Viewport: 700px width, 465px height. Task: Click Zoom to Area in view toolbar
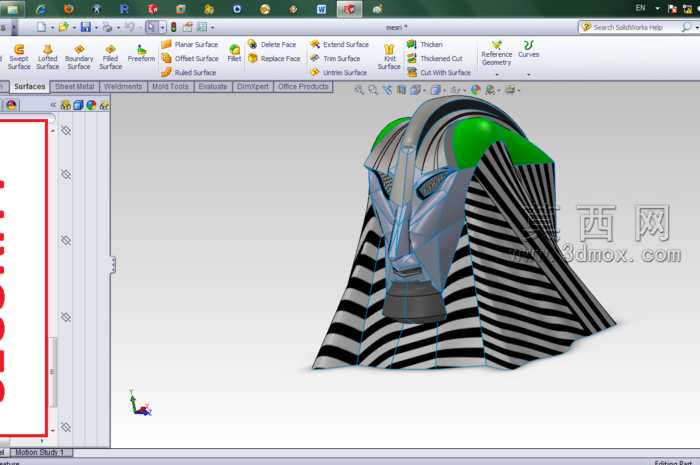[373, 90]
